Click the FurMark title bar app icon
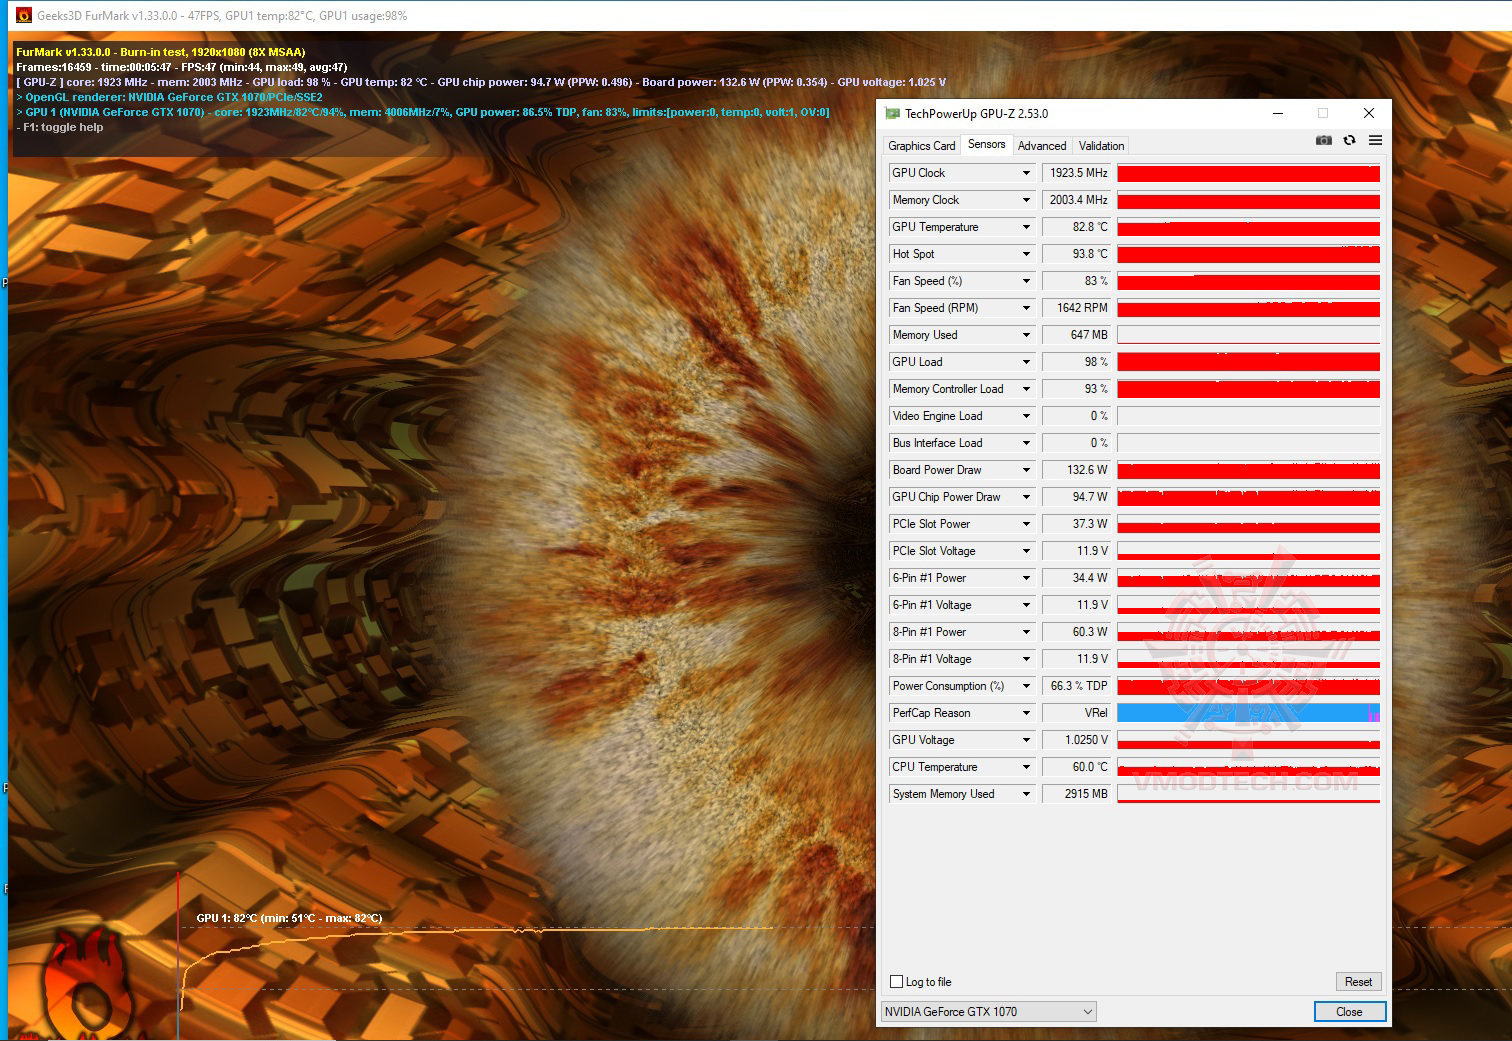The width and height of the screenshot is (1512, 1041). pyautogui.click(x=24, y=15)
